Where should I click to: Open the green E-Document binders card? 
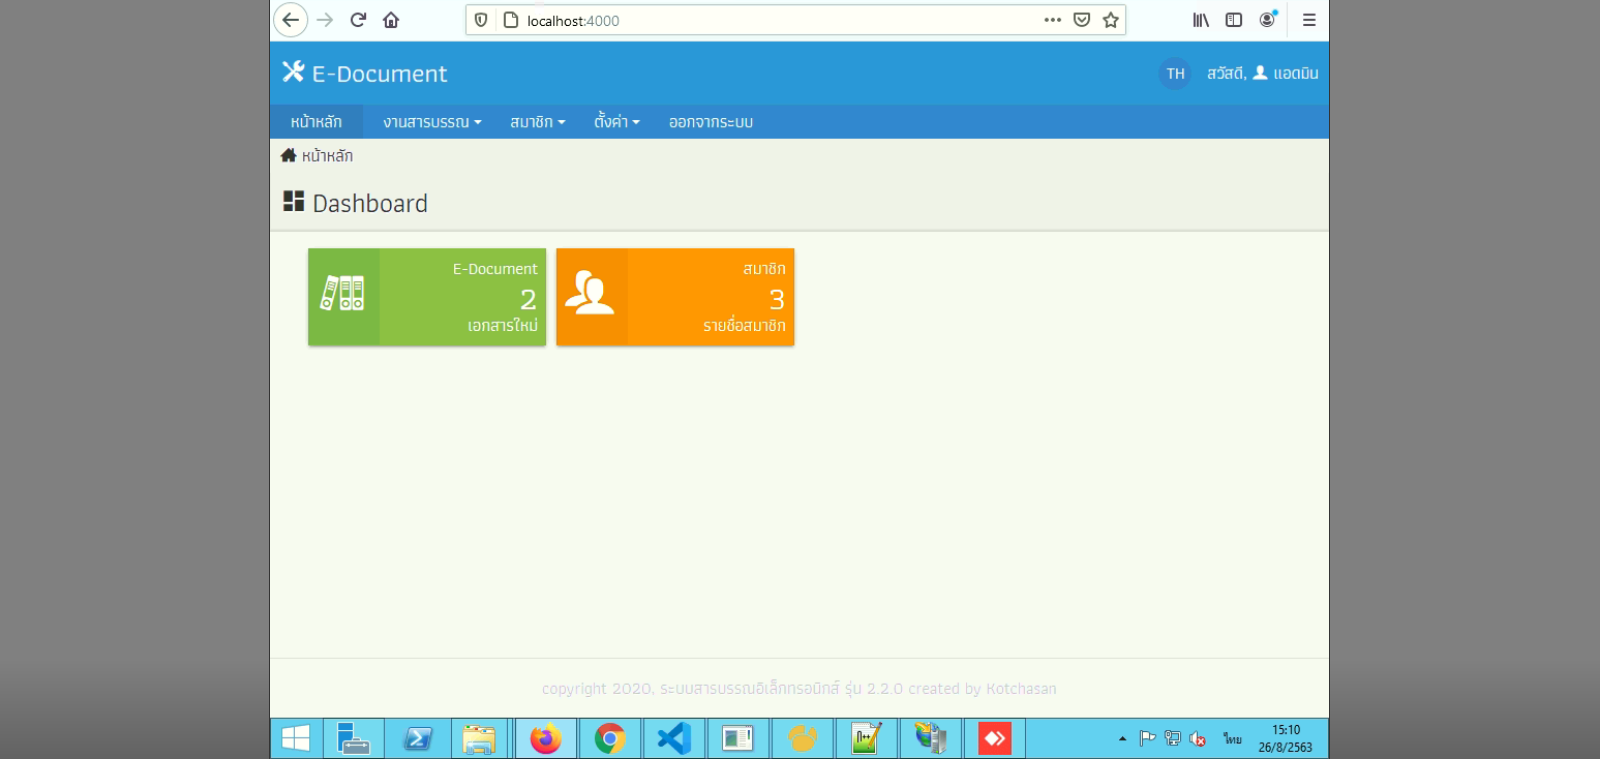click(427, 297)
